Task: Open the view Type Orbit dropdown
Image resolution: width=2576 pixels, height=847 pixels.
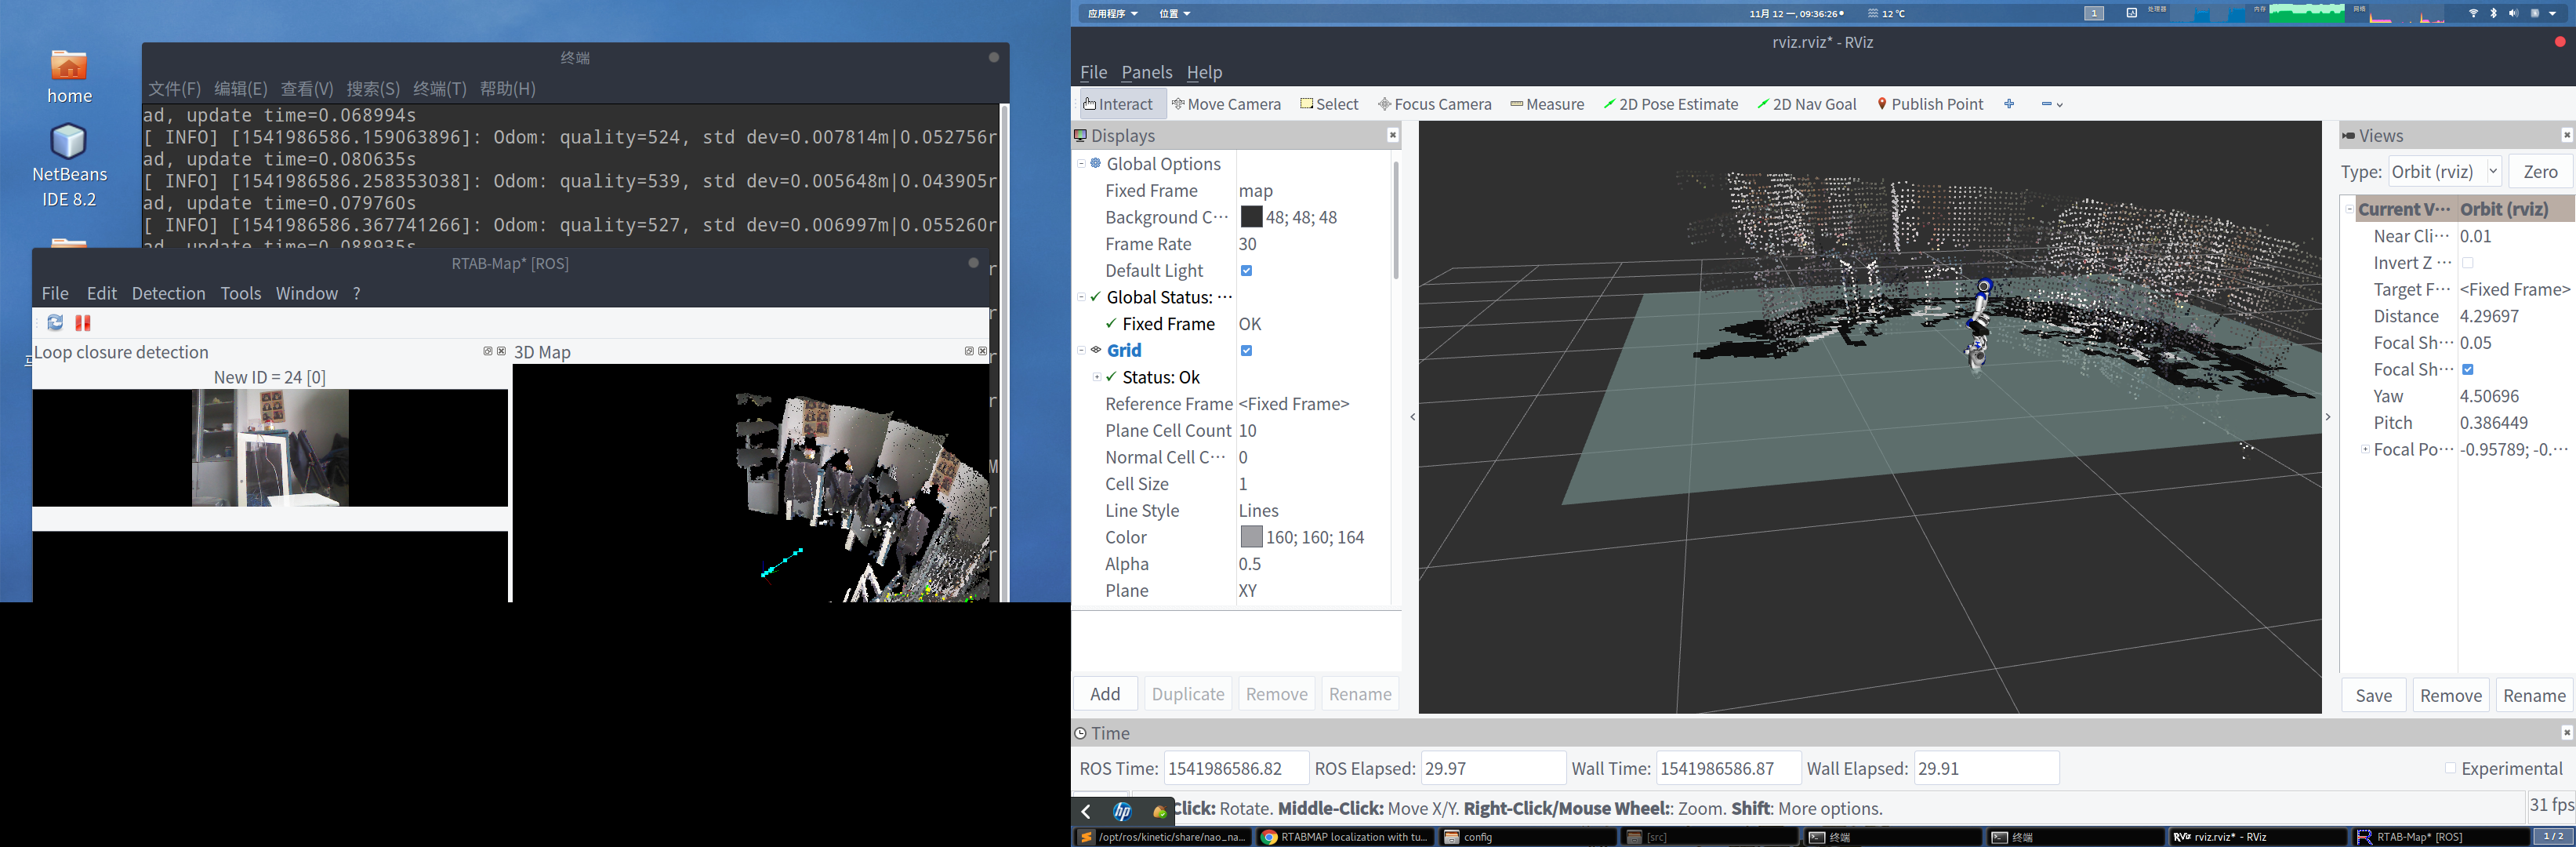Action: pos(2444,172)
